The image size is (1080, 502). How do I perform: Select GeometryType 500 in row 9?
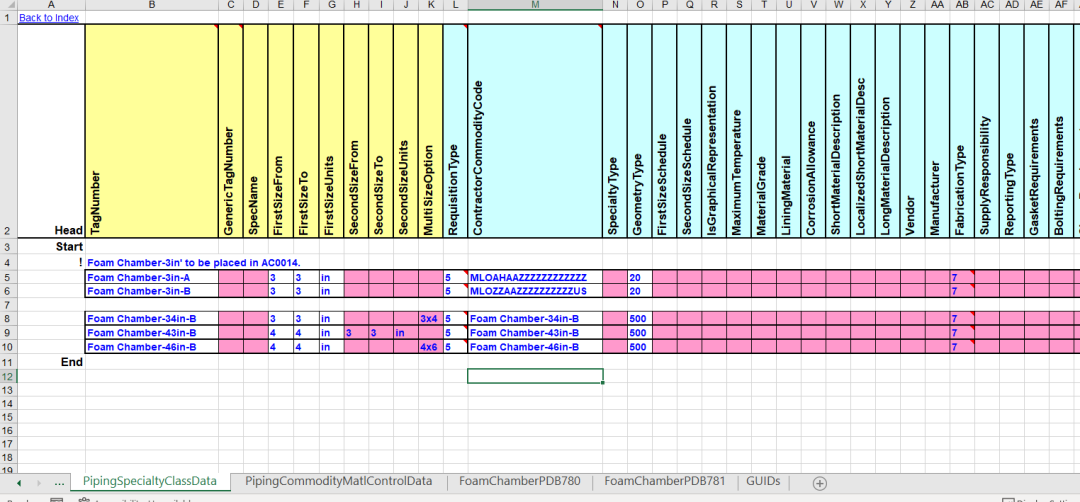639,333
